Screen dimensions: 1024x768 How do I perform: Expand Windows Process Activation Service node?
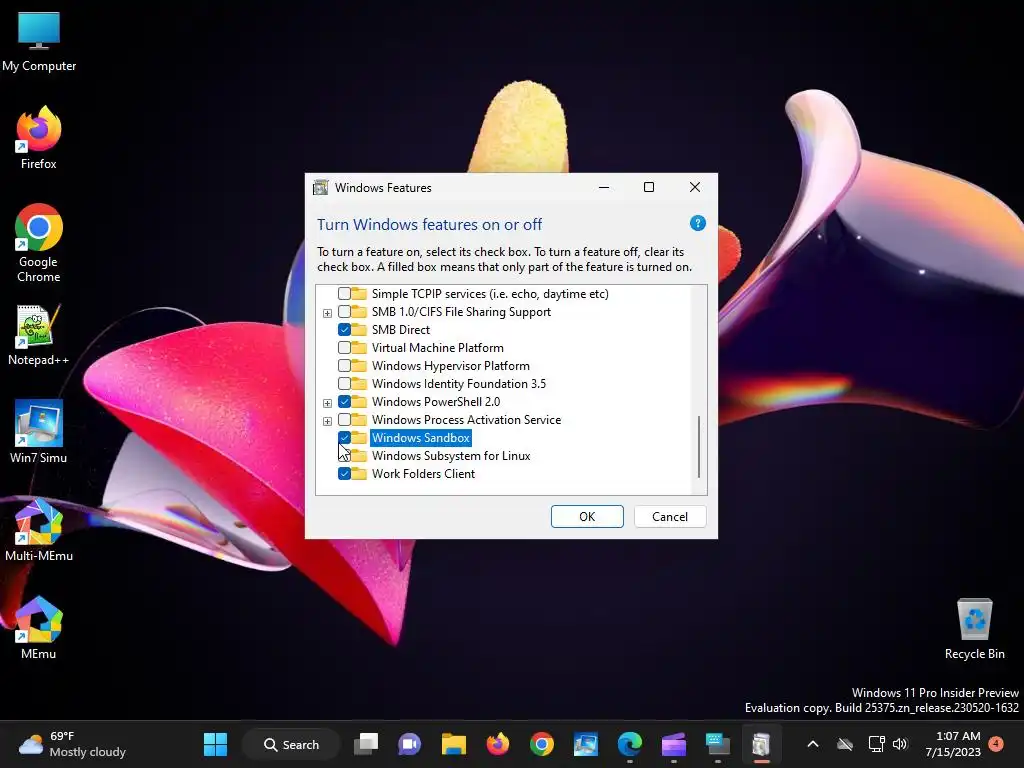click(327, 421)
